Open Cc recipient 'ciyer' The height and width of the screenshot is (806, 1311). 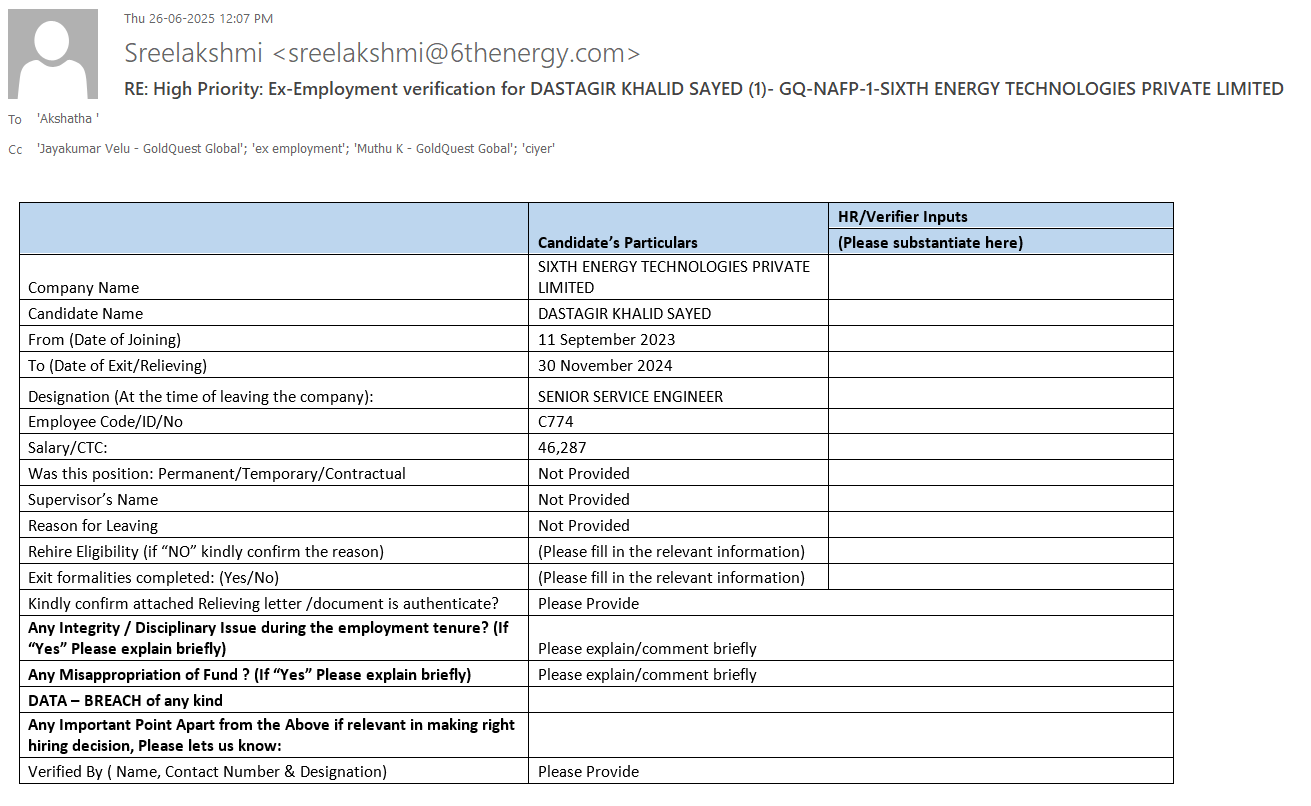(x=537, y=149)
